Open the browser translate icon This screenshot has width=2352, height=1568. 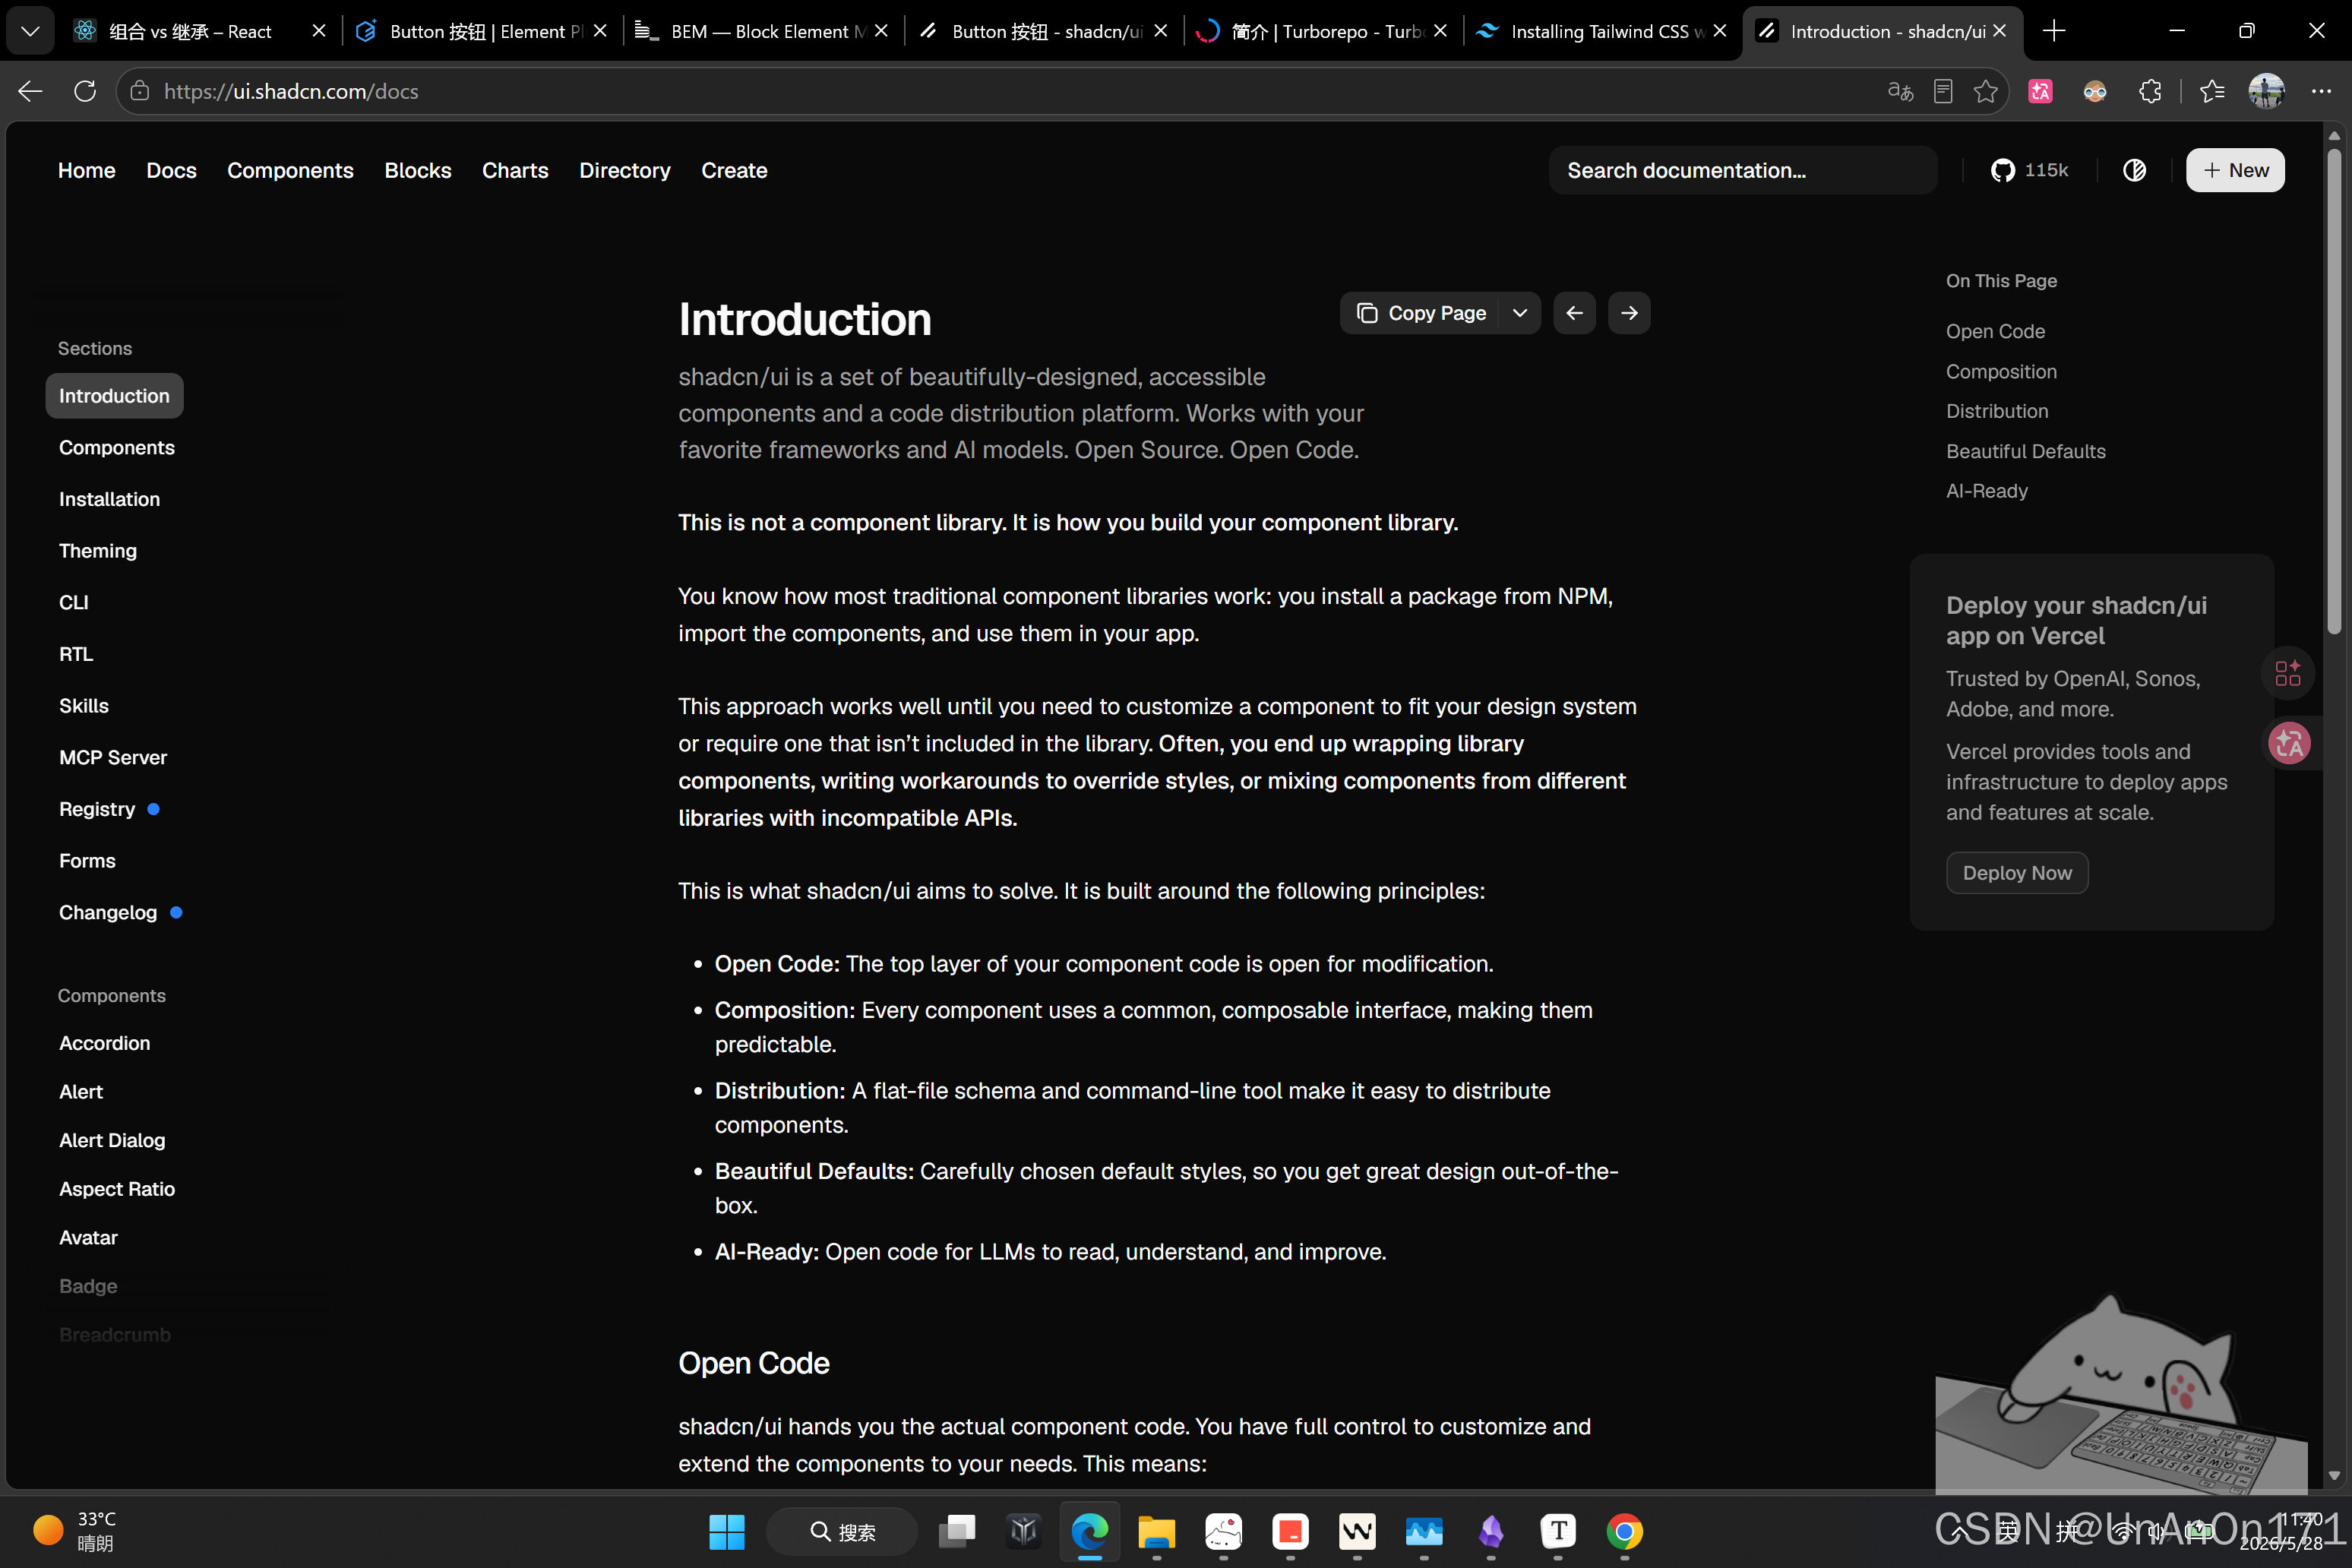[1900, 91]
